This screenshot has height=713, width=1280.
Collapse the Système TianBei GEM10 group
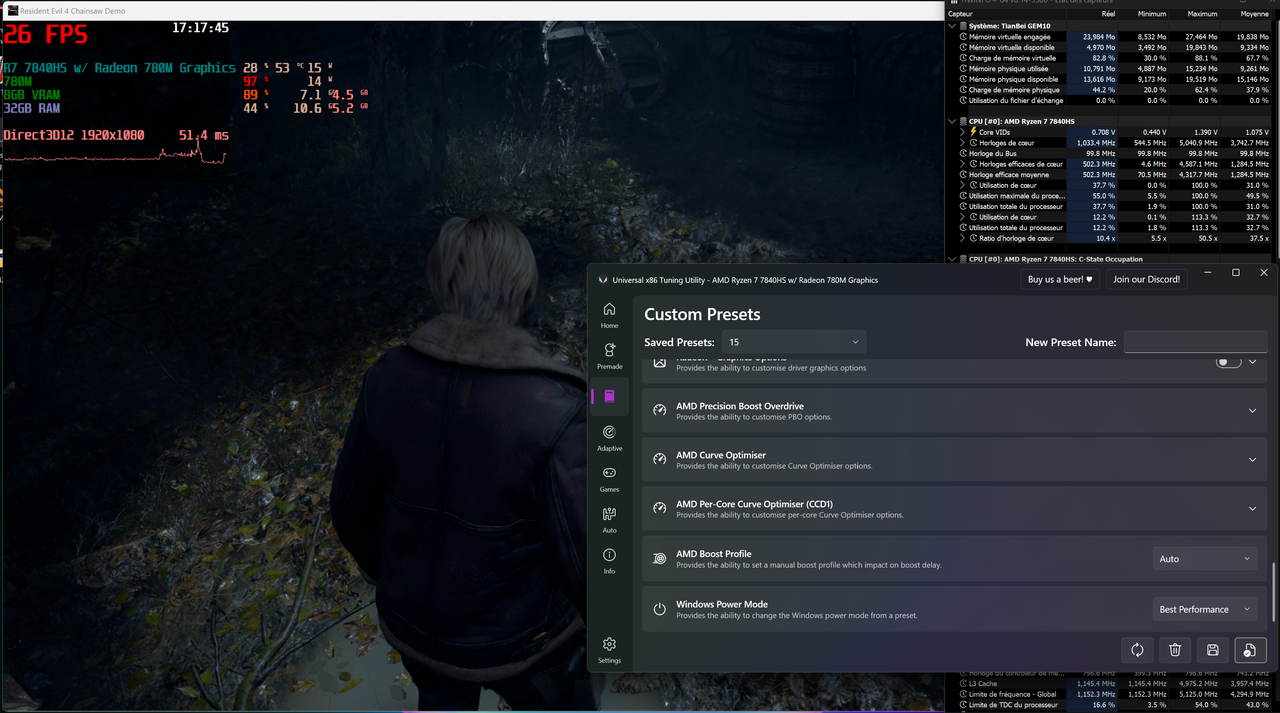click(952, 26)
